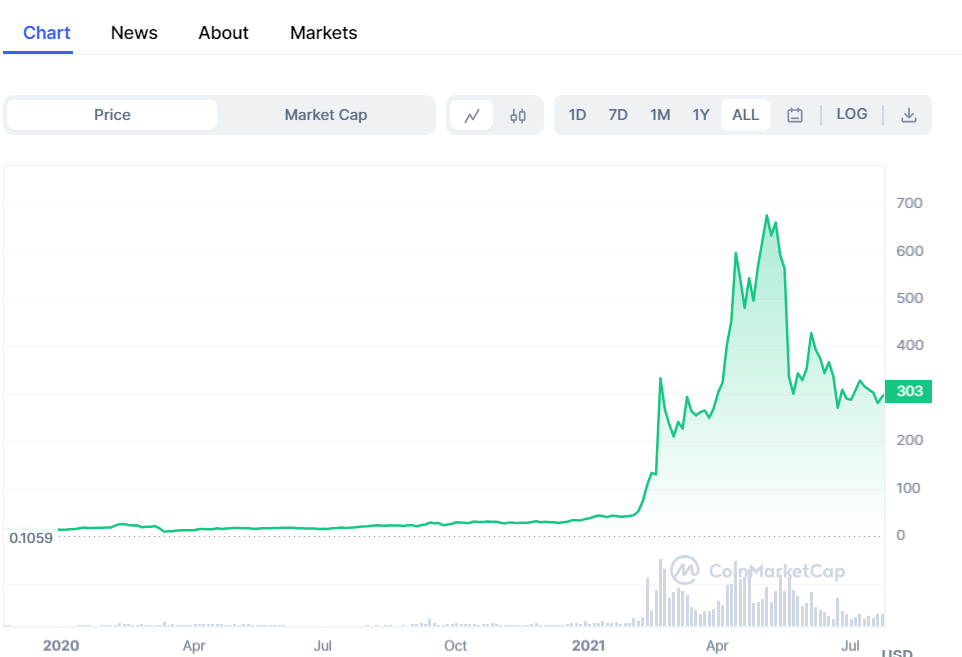Select the Chart tab

point(47,33)
